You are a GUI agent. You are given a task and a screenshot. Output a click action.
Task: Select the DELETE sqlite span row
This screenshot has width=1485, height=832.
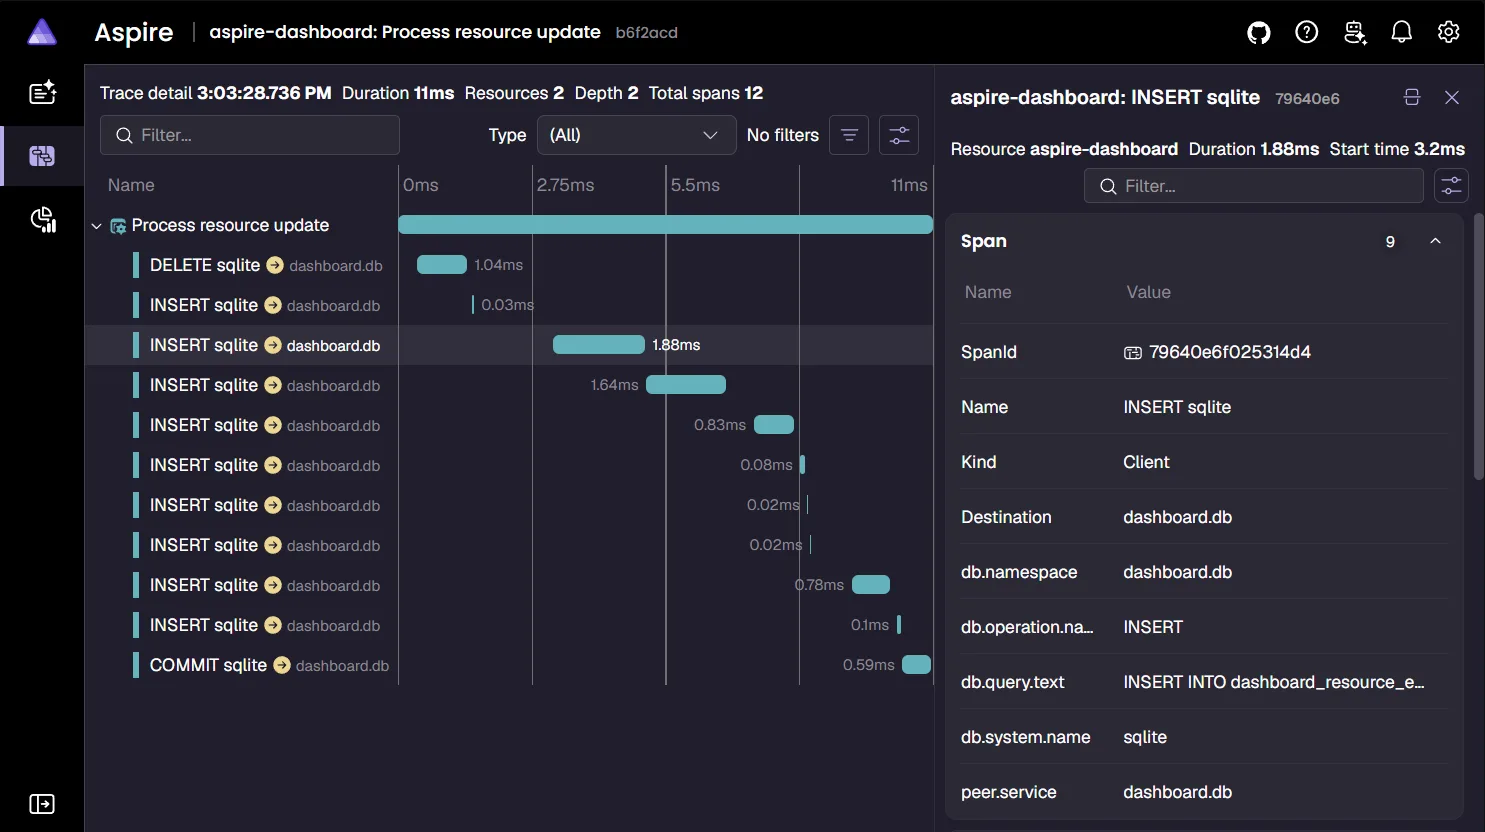pos(509,265)
